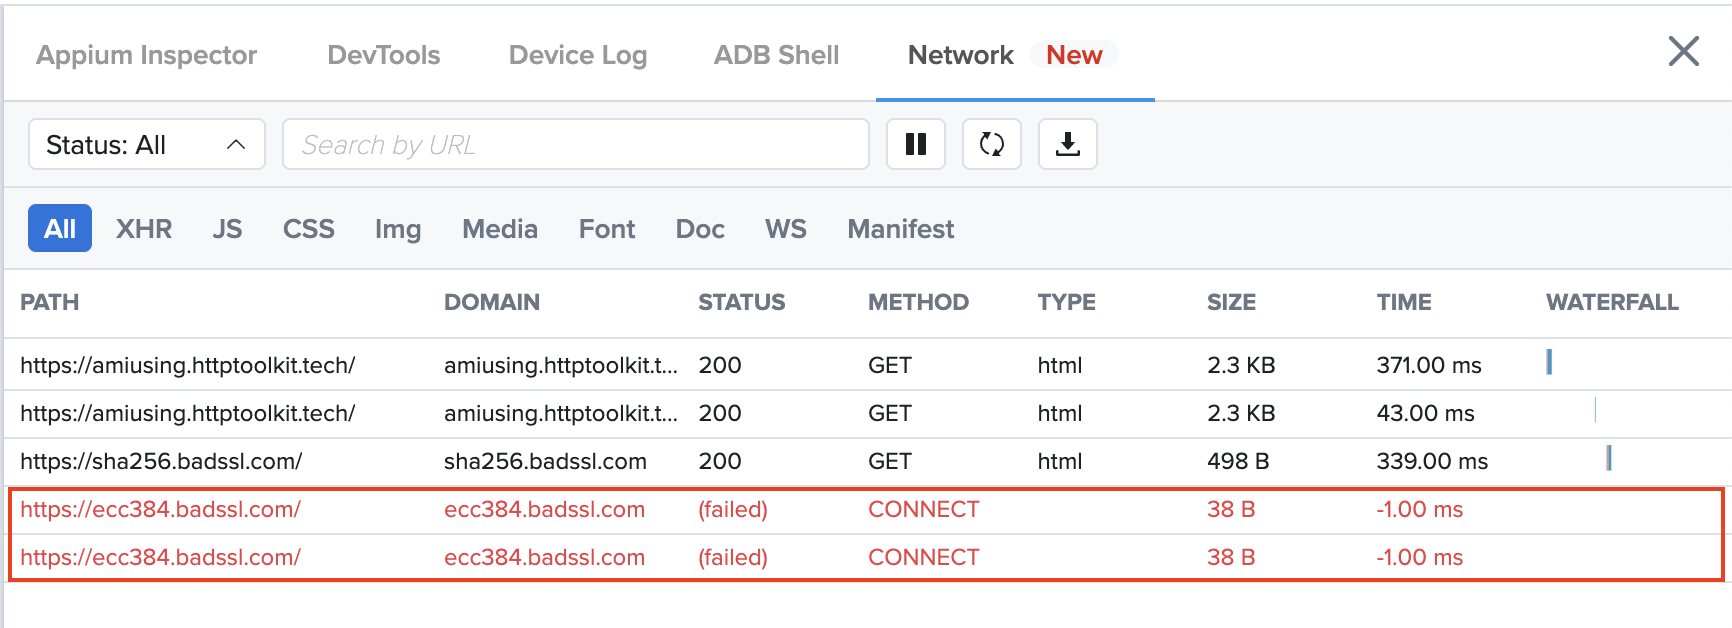Viewport: 1732px width, 628px height.
Task: Click the Search by URL field
Action: click(575, 145)
